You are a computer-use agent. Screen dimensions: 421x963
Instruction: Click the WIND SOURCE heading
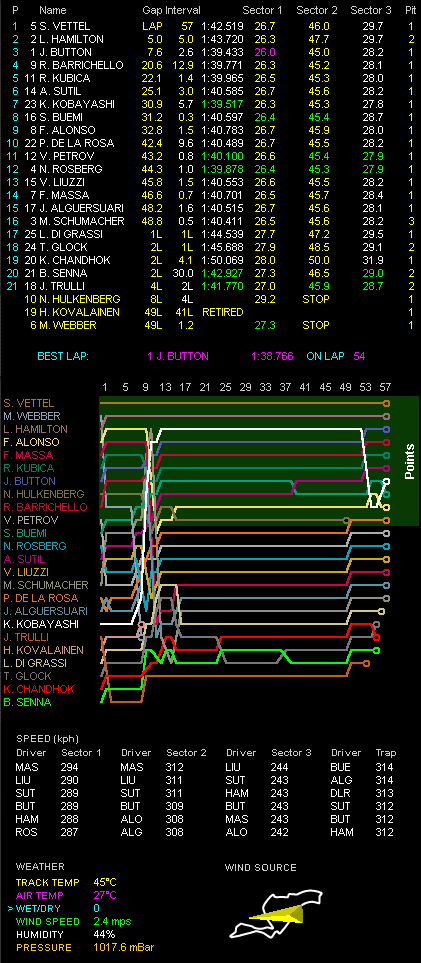click(261, 868)
